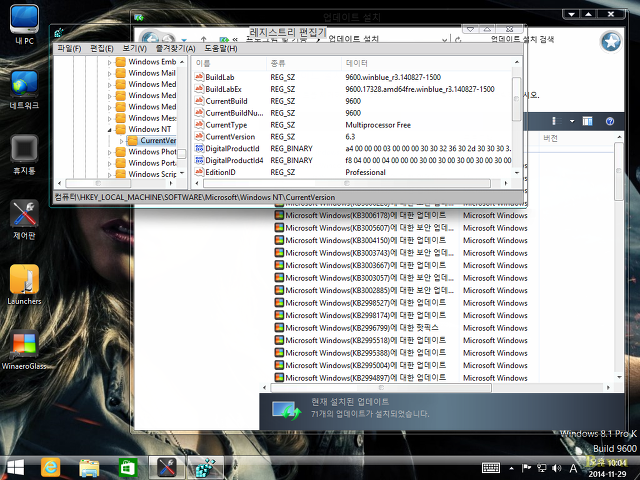Collapse the Windows NT tree node
Screen dimensions: 640x480
tap(109, 130)
